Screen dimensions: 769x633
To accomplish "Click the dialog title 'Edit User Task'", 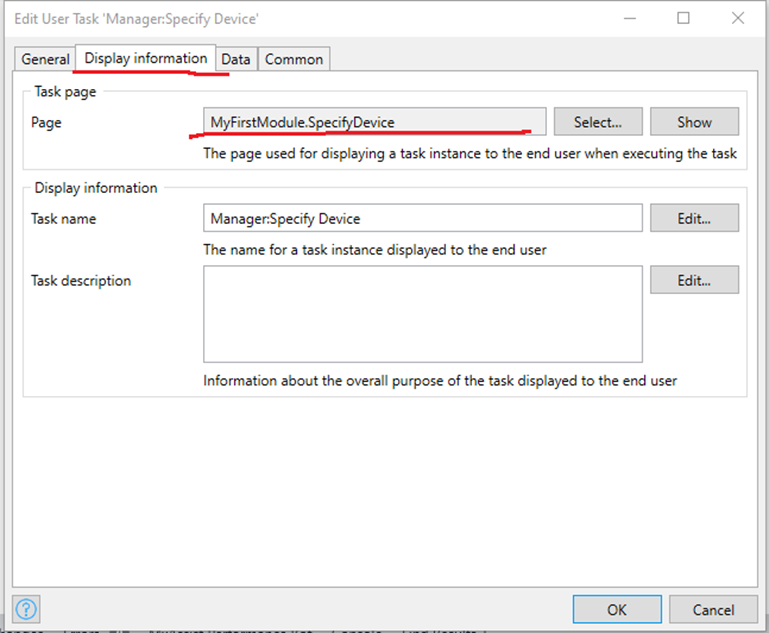I will click(136, 19).
